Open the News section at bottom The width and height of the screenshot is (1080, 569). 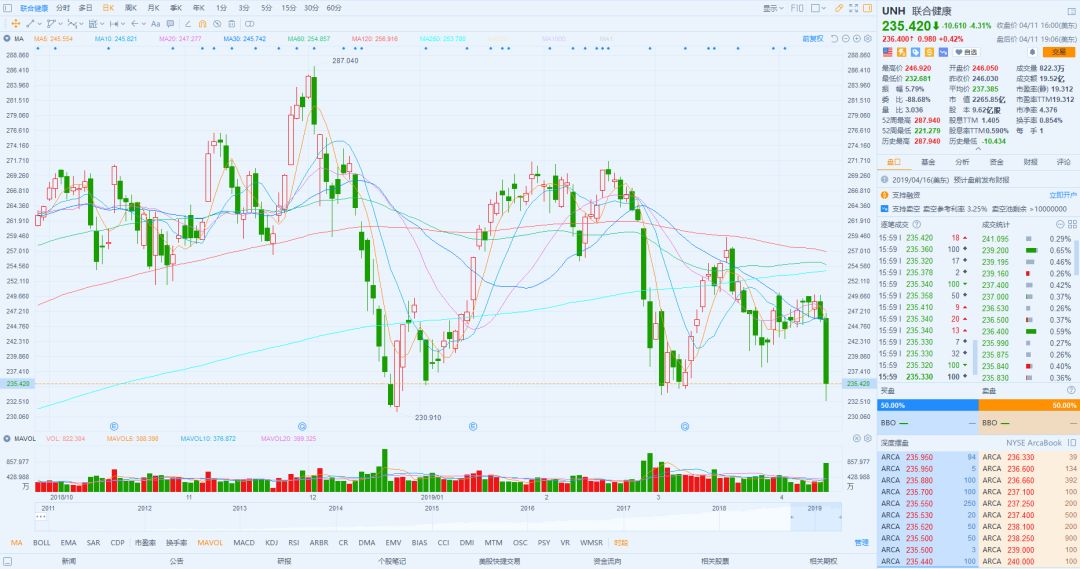(x=69, y=561)
